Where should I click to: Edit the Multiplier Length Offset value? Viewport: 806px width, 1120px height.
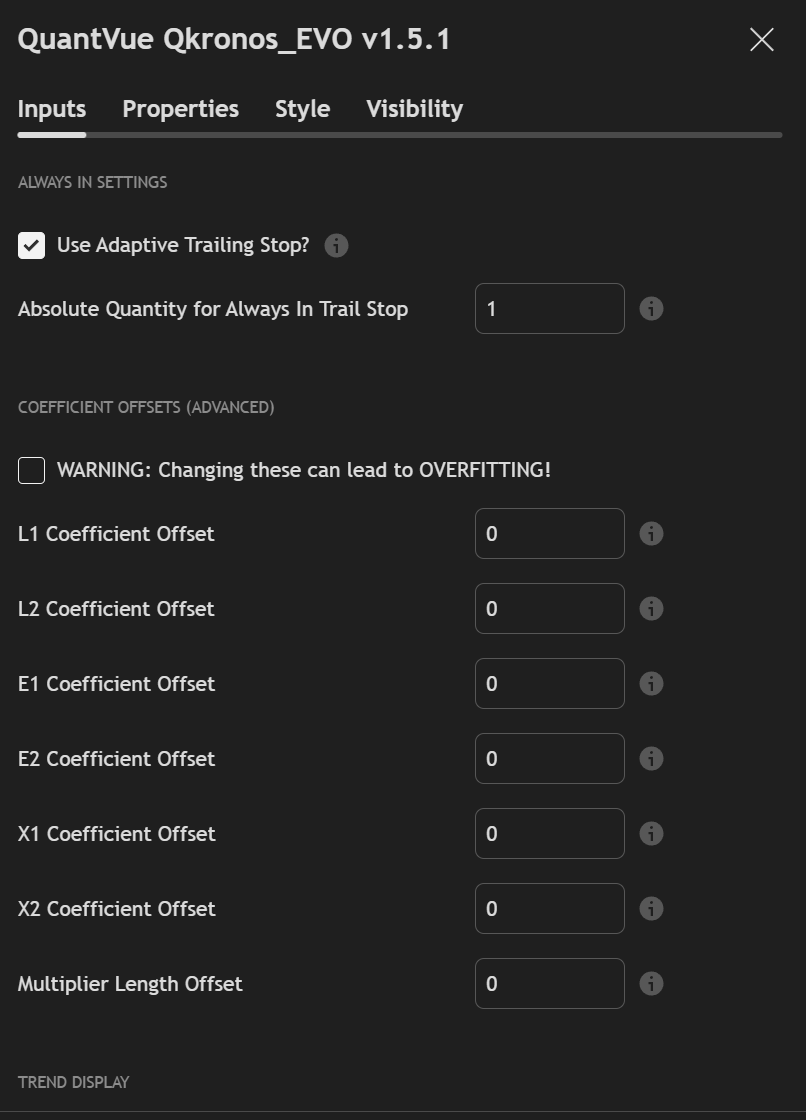[x=549, y=984]
